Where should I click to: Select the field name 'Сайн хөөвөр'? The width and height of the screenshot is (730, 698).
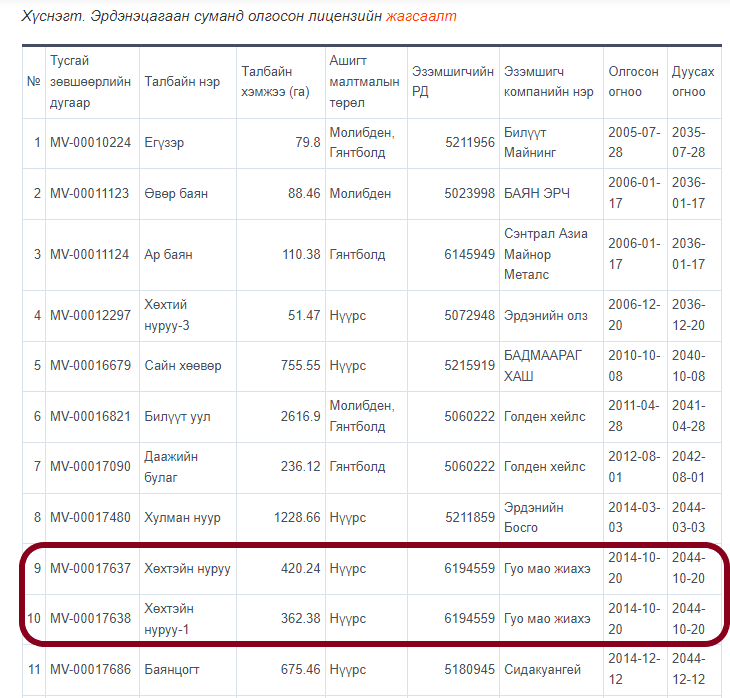point(182,366)
